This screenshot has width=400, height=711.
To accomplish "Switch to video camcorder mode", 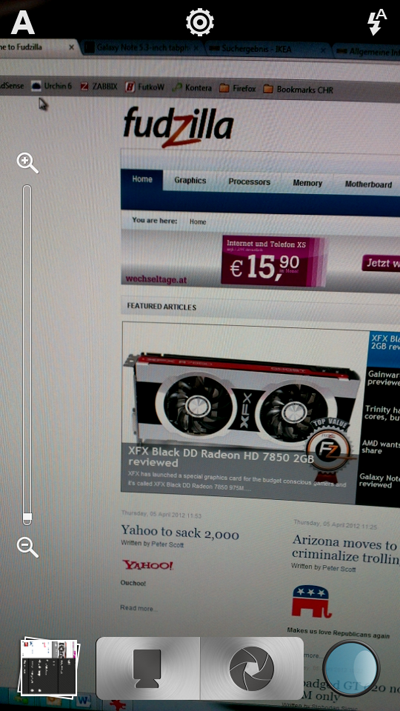I will [x=148, y=668].
